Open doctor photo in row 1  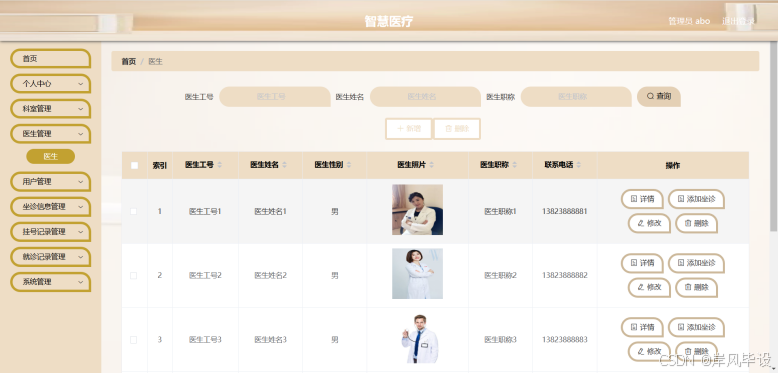pyautogui.click(x=417, y=210)
